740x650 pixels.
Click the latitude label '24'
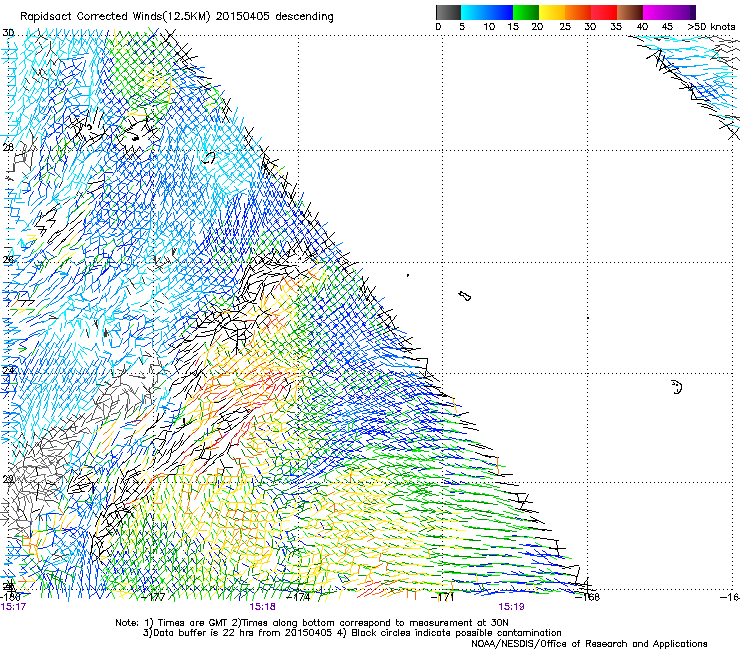tap(8, 371)
